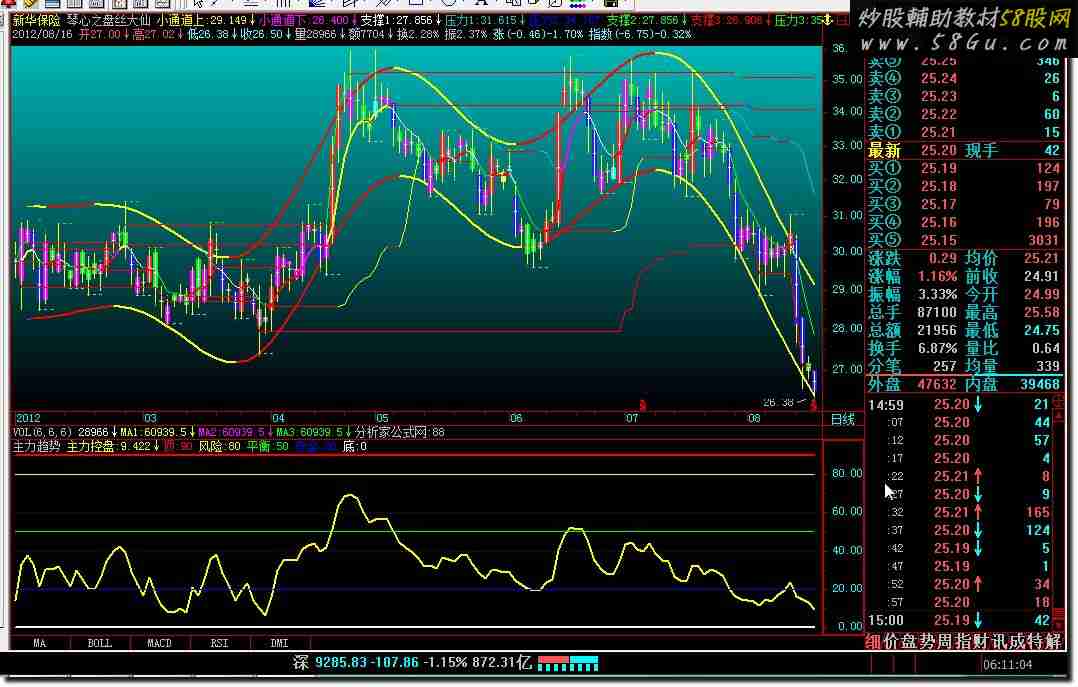The width and height of the screenshot is (1078, 687).
Task: Open the 财 (finance) side panel tab
Action: tap(980, 642)
